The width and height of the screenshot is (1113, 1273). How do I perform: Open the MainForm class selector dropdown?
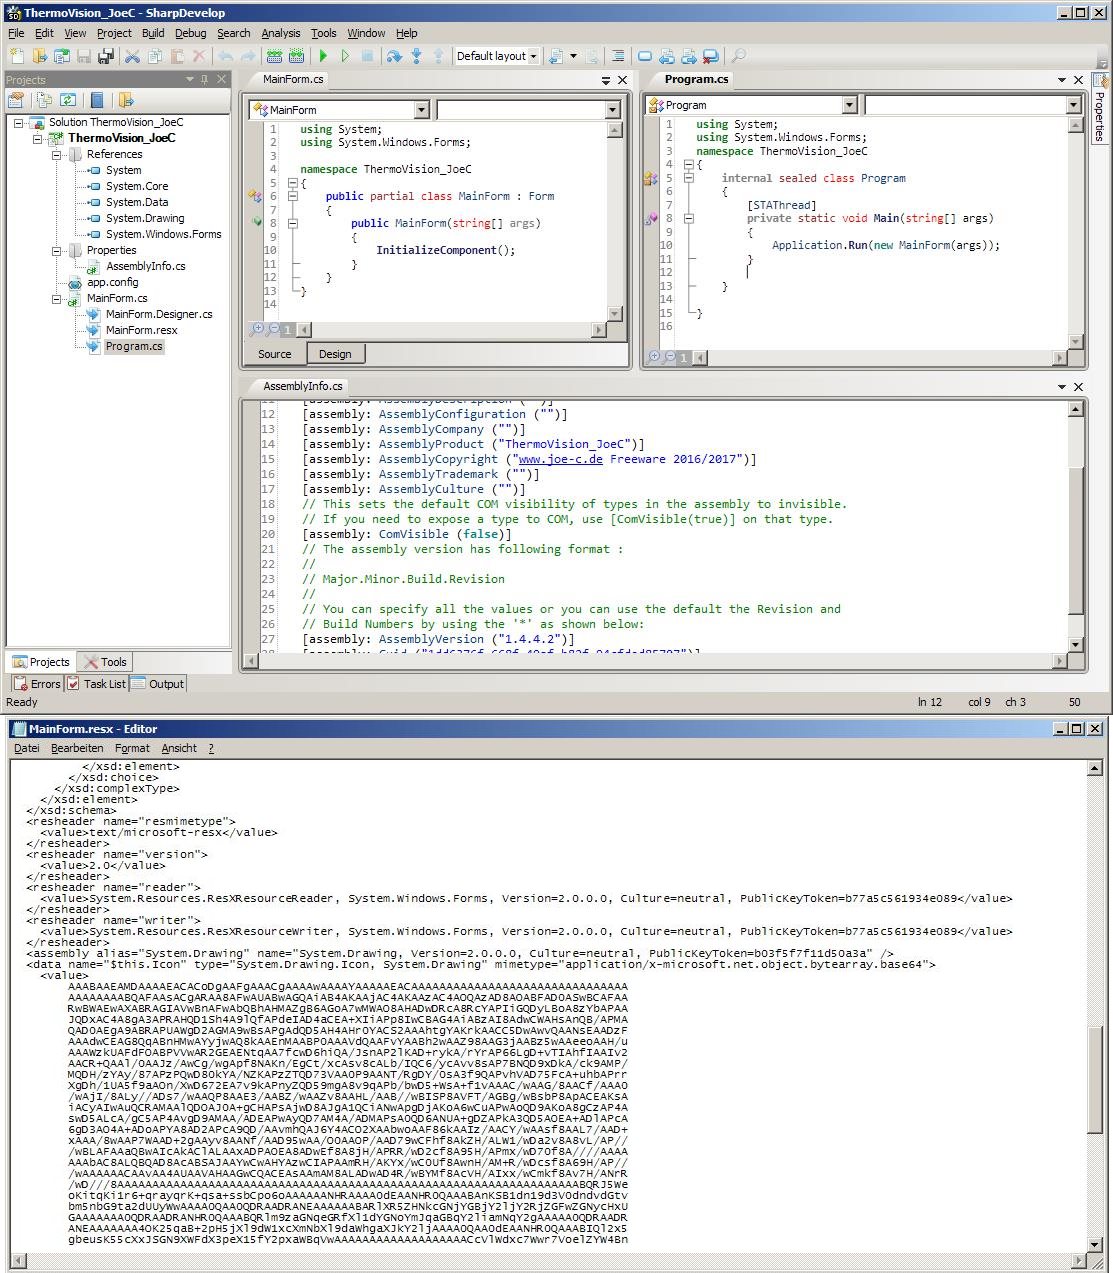[421, 110]
